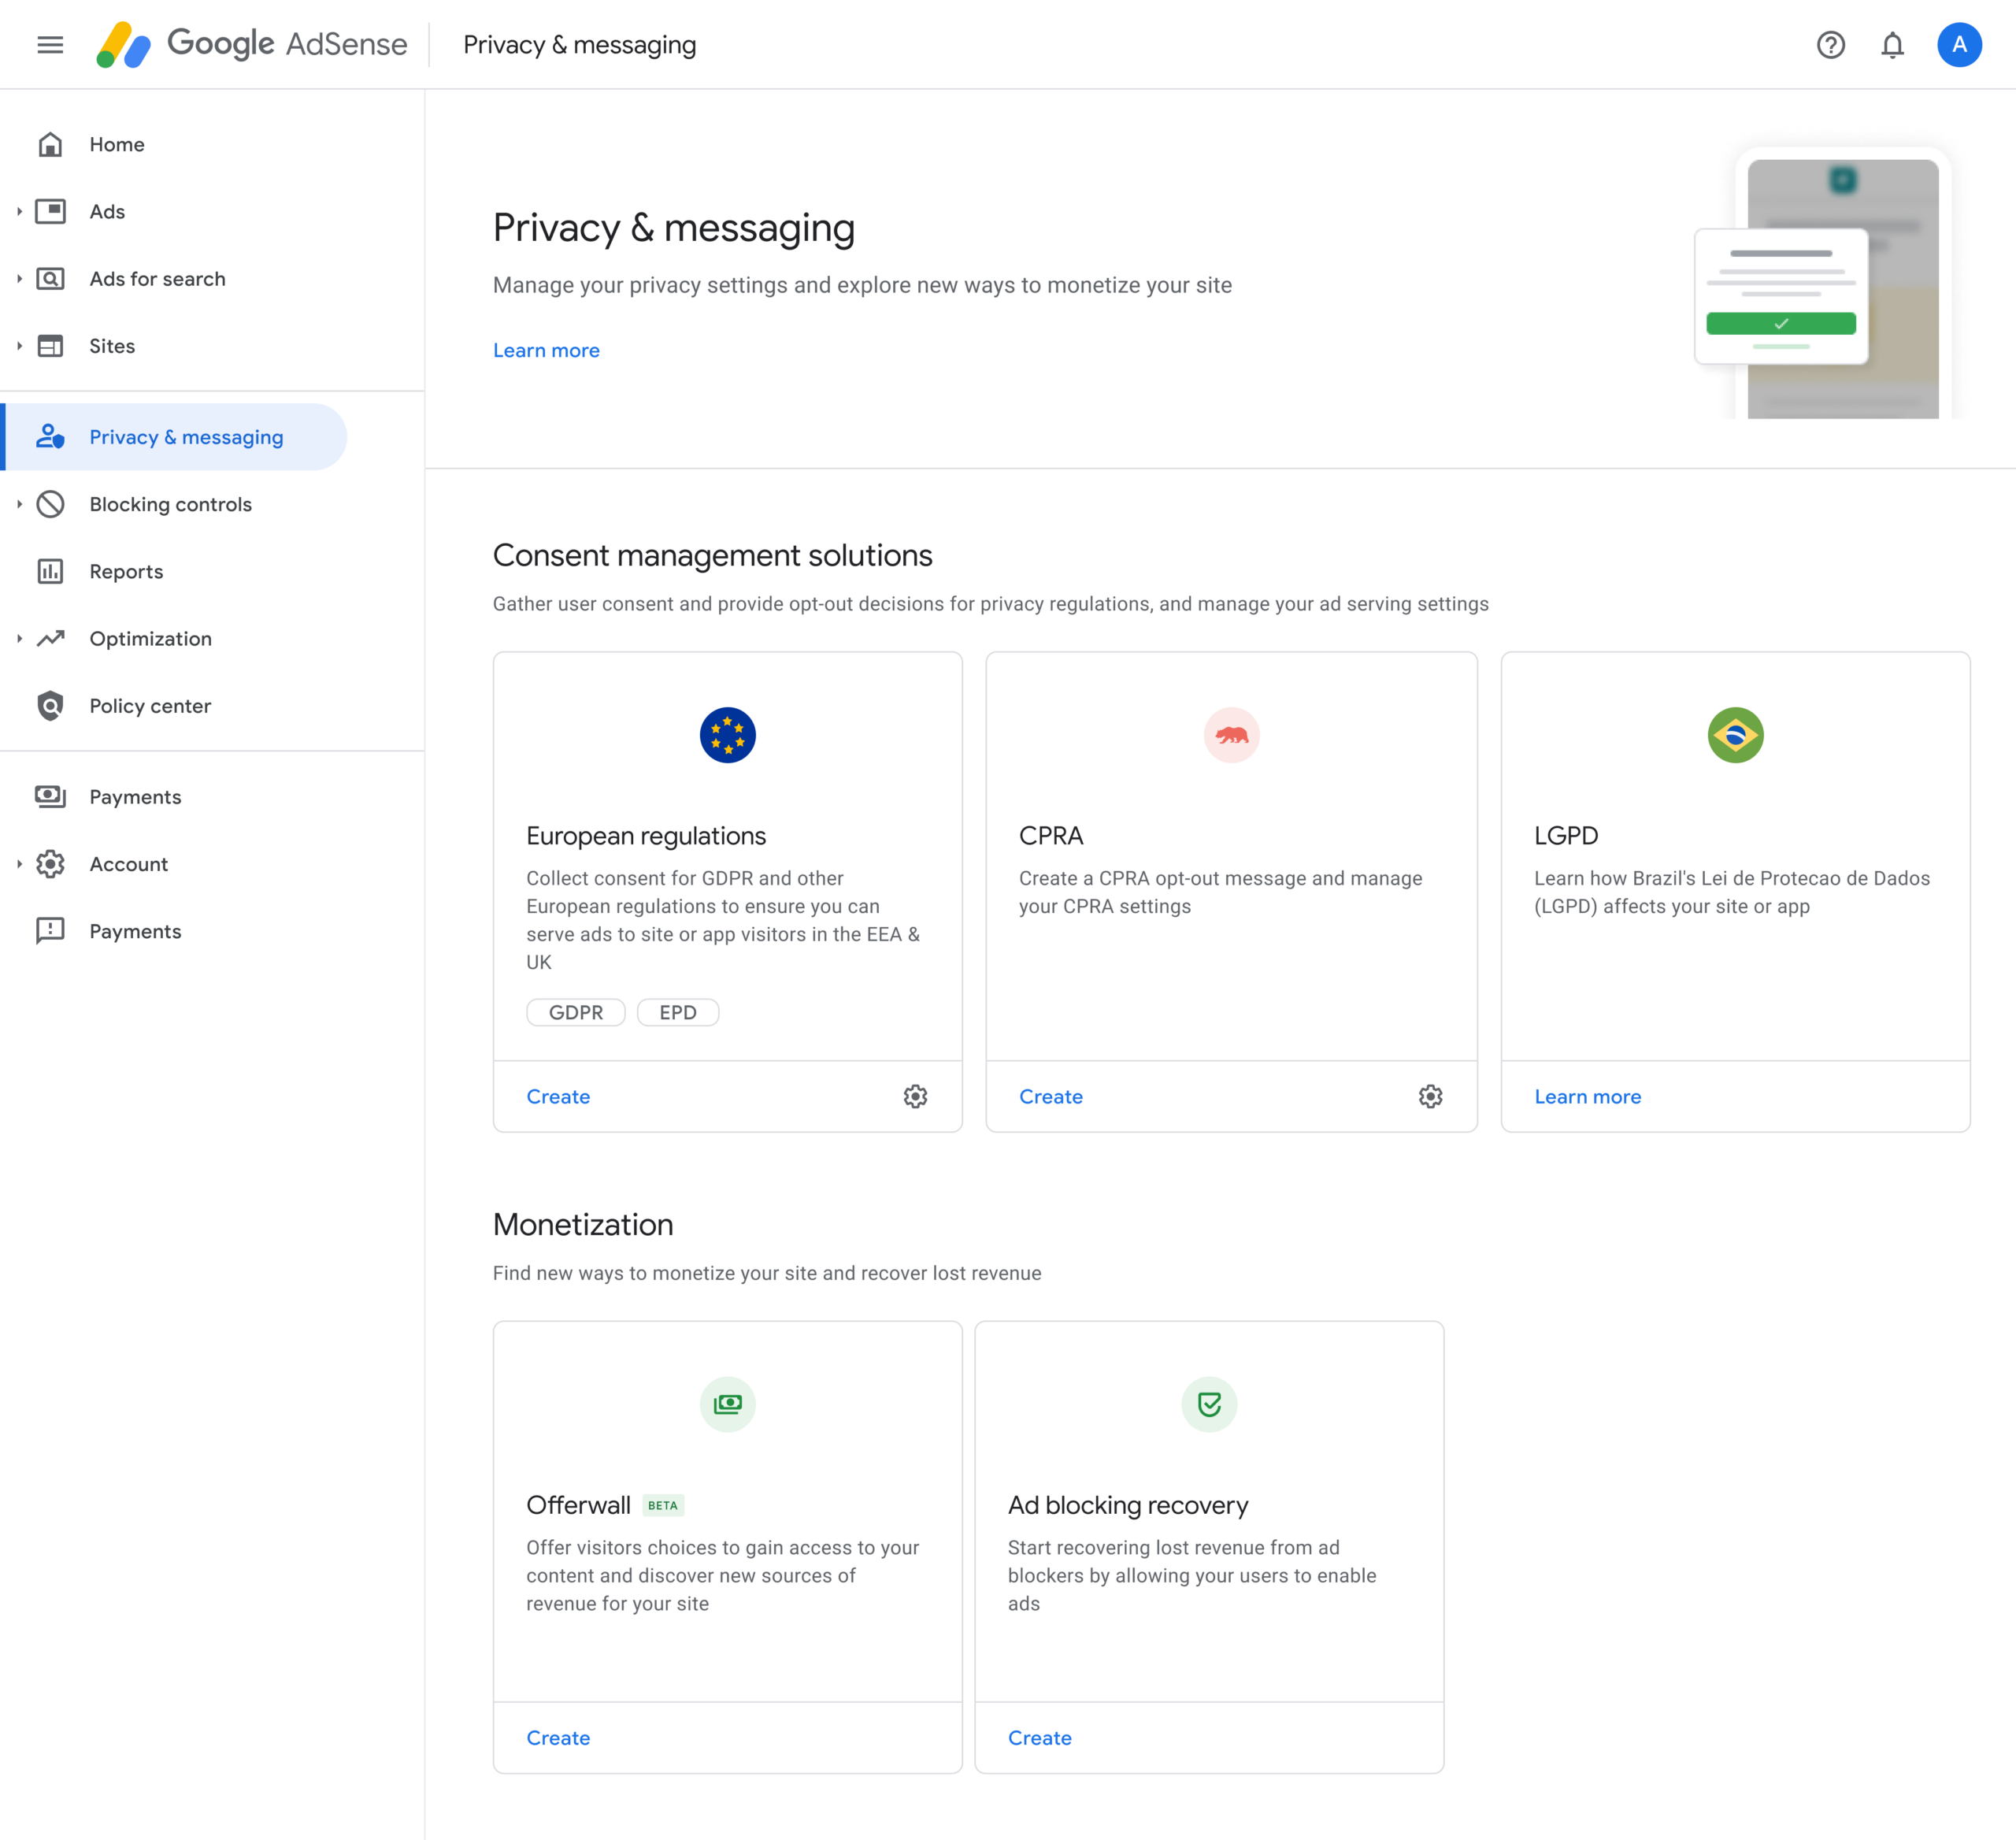Click Create for Offerwall card
This screenshot has width=2016, height=1840.
click(558, 1738)
